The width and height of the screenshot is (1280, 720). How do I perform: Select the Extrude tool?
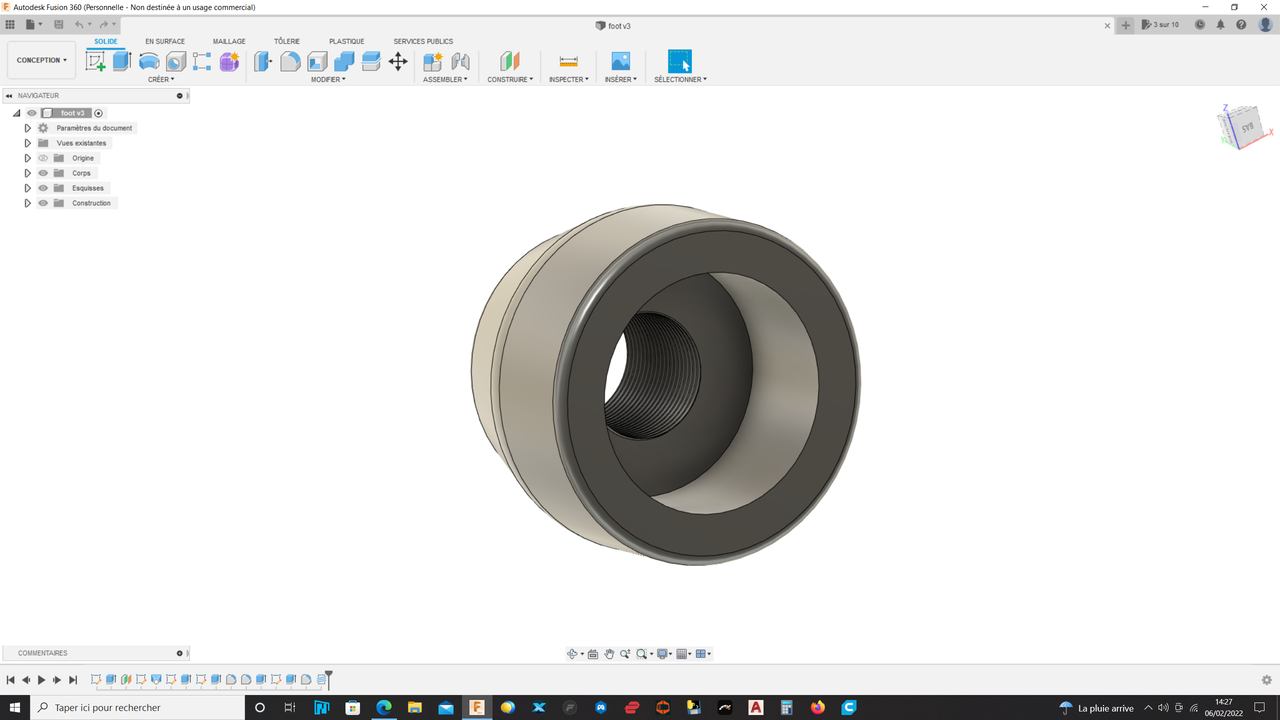(122, 61)
